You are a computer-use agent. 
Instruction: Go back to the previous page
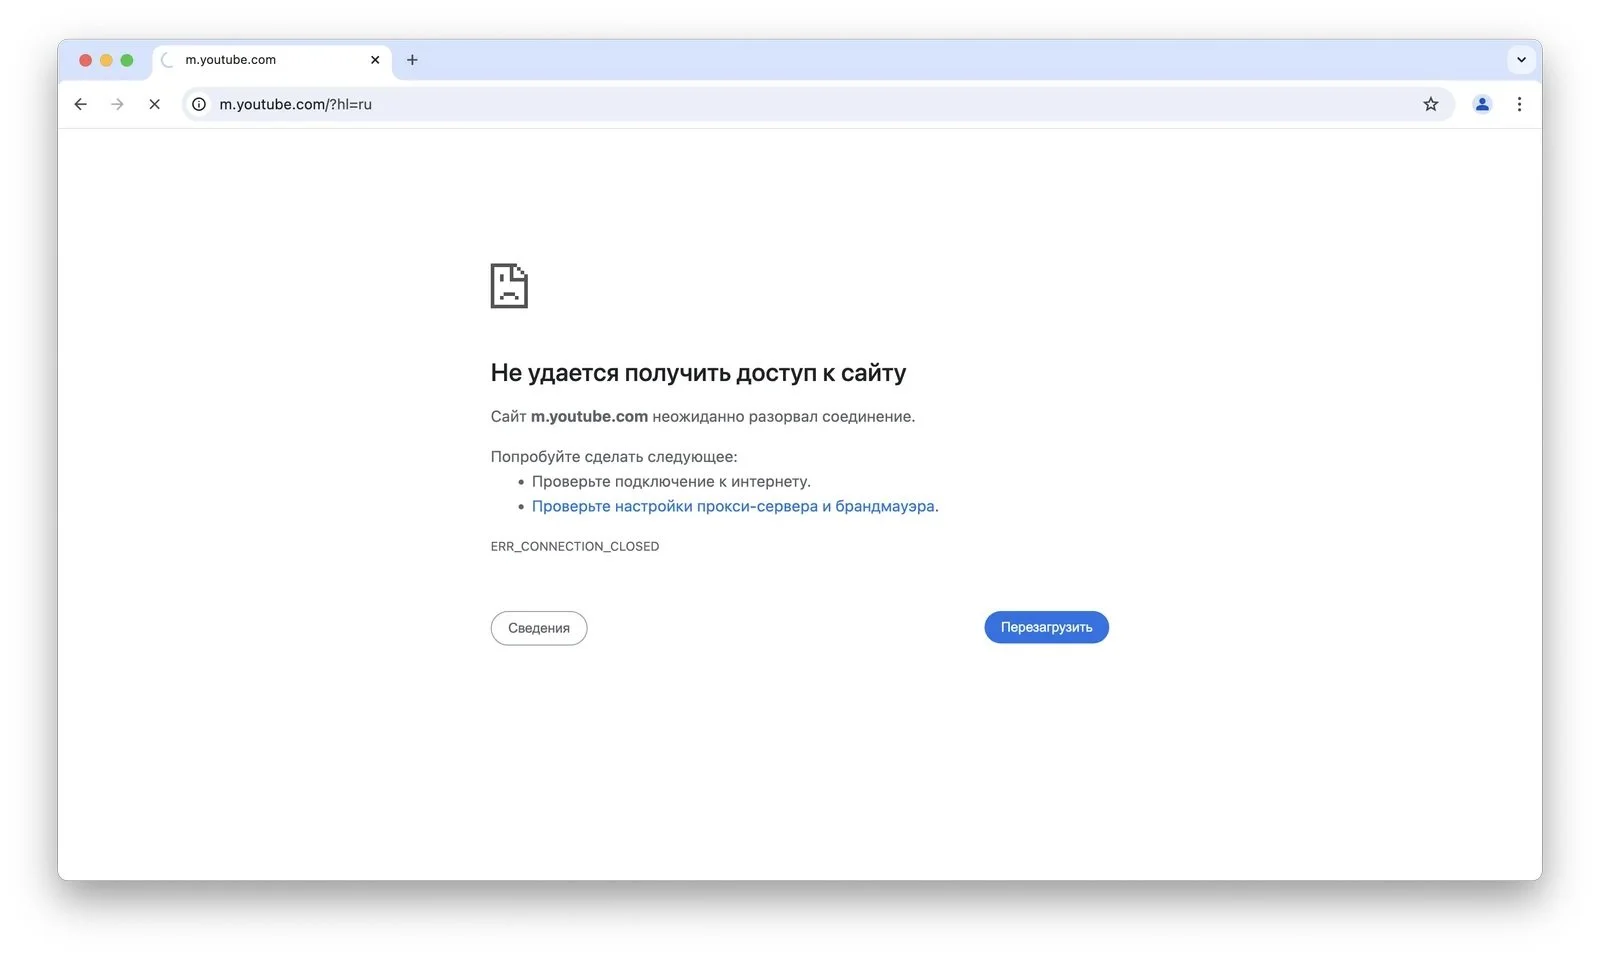pos(81,104)
